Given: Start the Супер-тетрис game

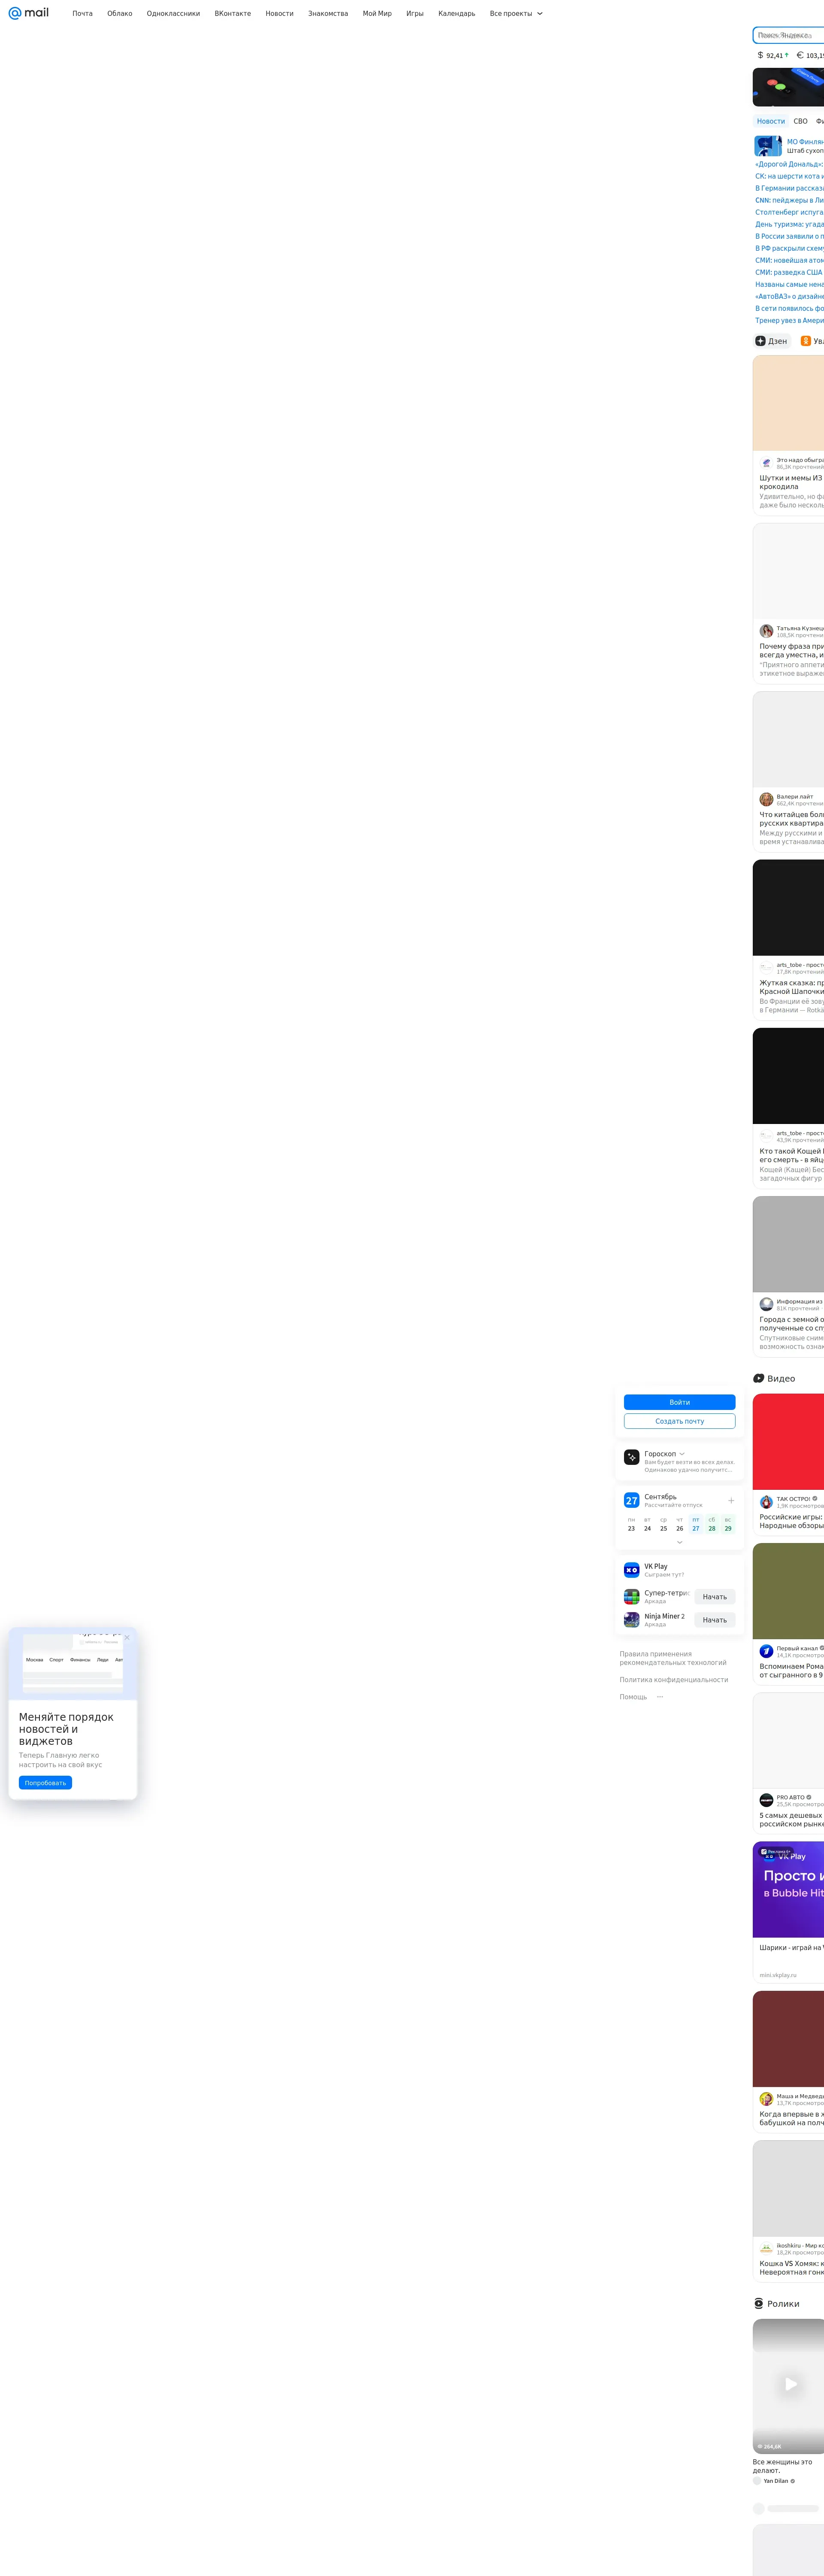Looking at the screenshot, I should point(715,1597).
